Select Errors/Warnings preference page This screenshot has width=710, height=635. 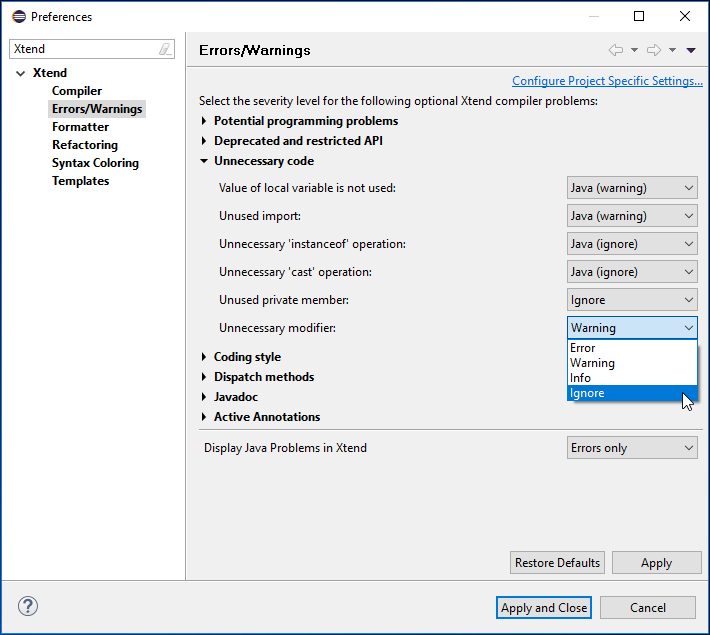click(97, 109)
